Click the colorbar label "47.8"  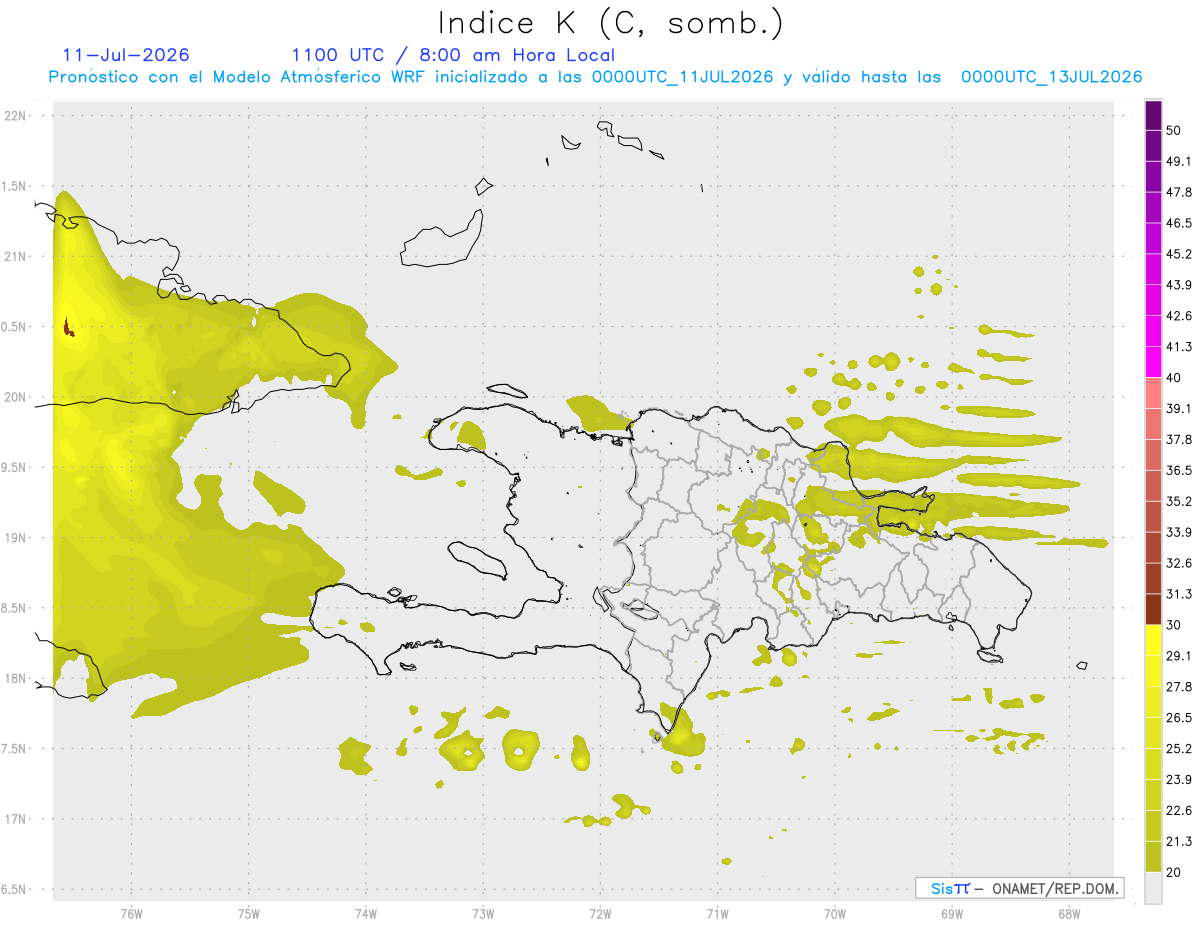1179,192
